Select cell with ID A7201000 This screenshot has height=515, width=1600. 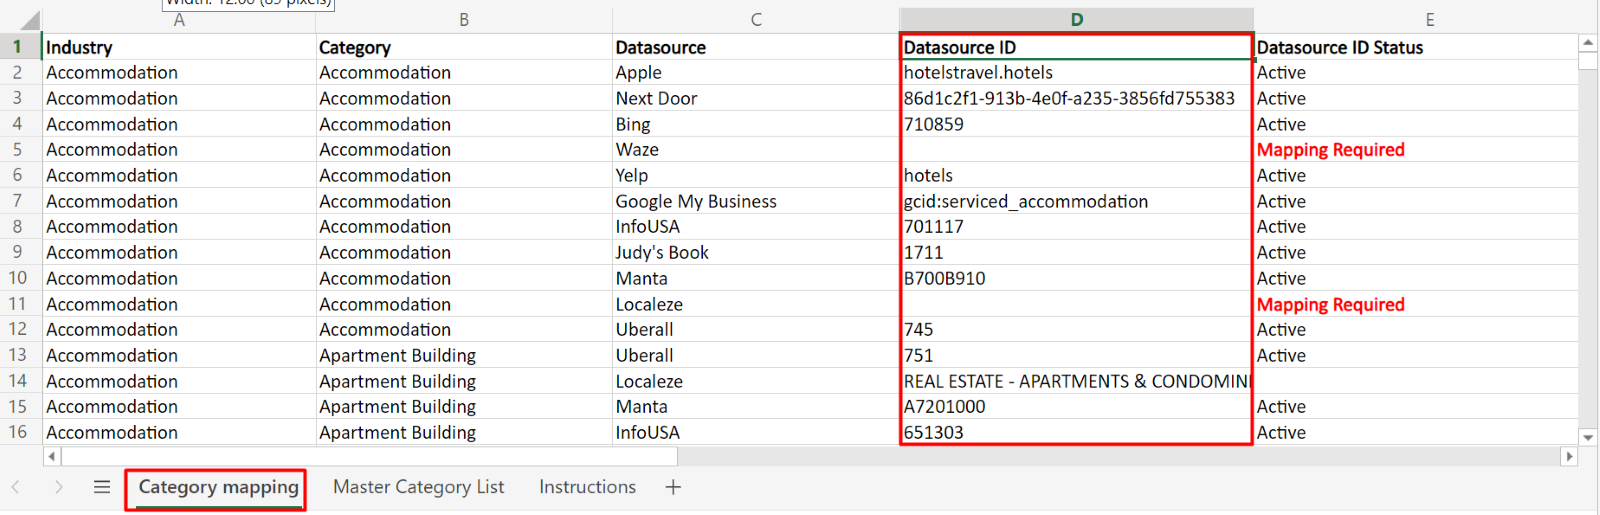point(1077,406)
